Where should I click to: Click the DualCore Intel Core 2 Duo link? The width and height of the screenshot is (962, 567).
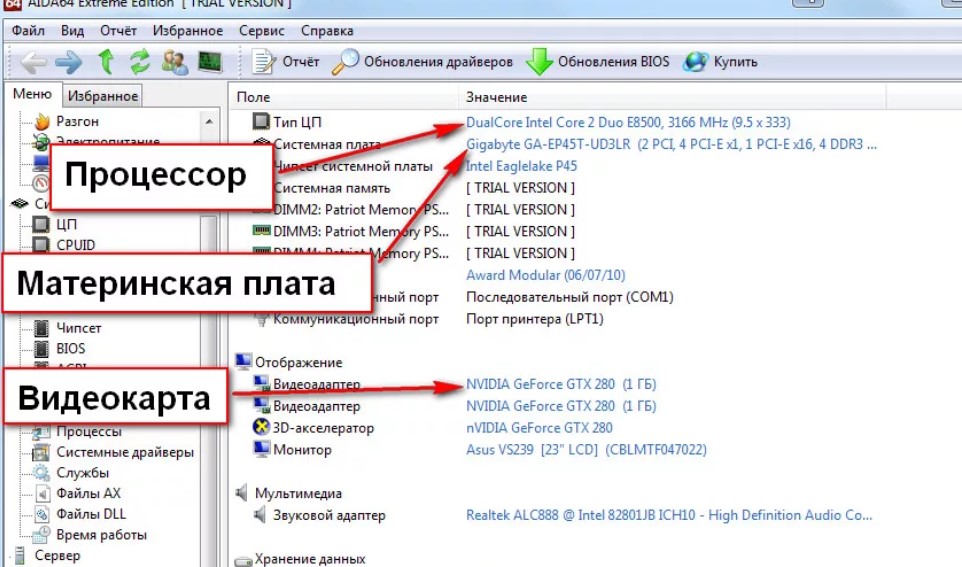tap(628, 122)
